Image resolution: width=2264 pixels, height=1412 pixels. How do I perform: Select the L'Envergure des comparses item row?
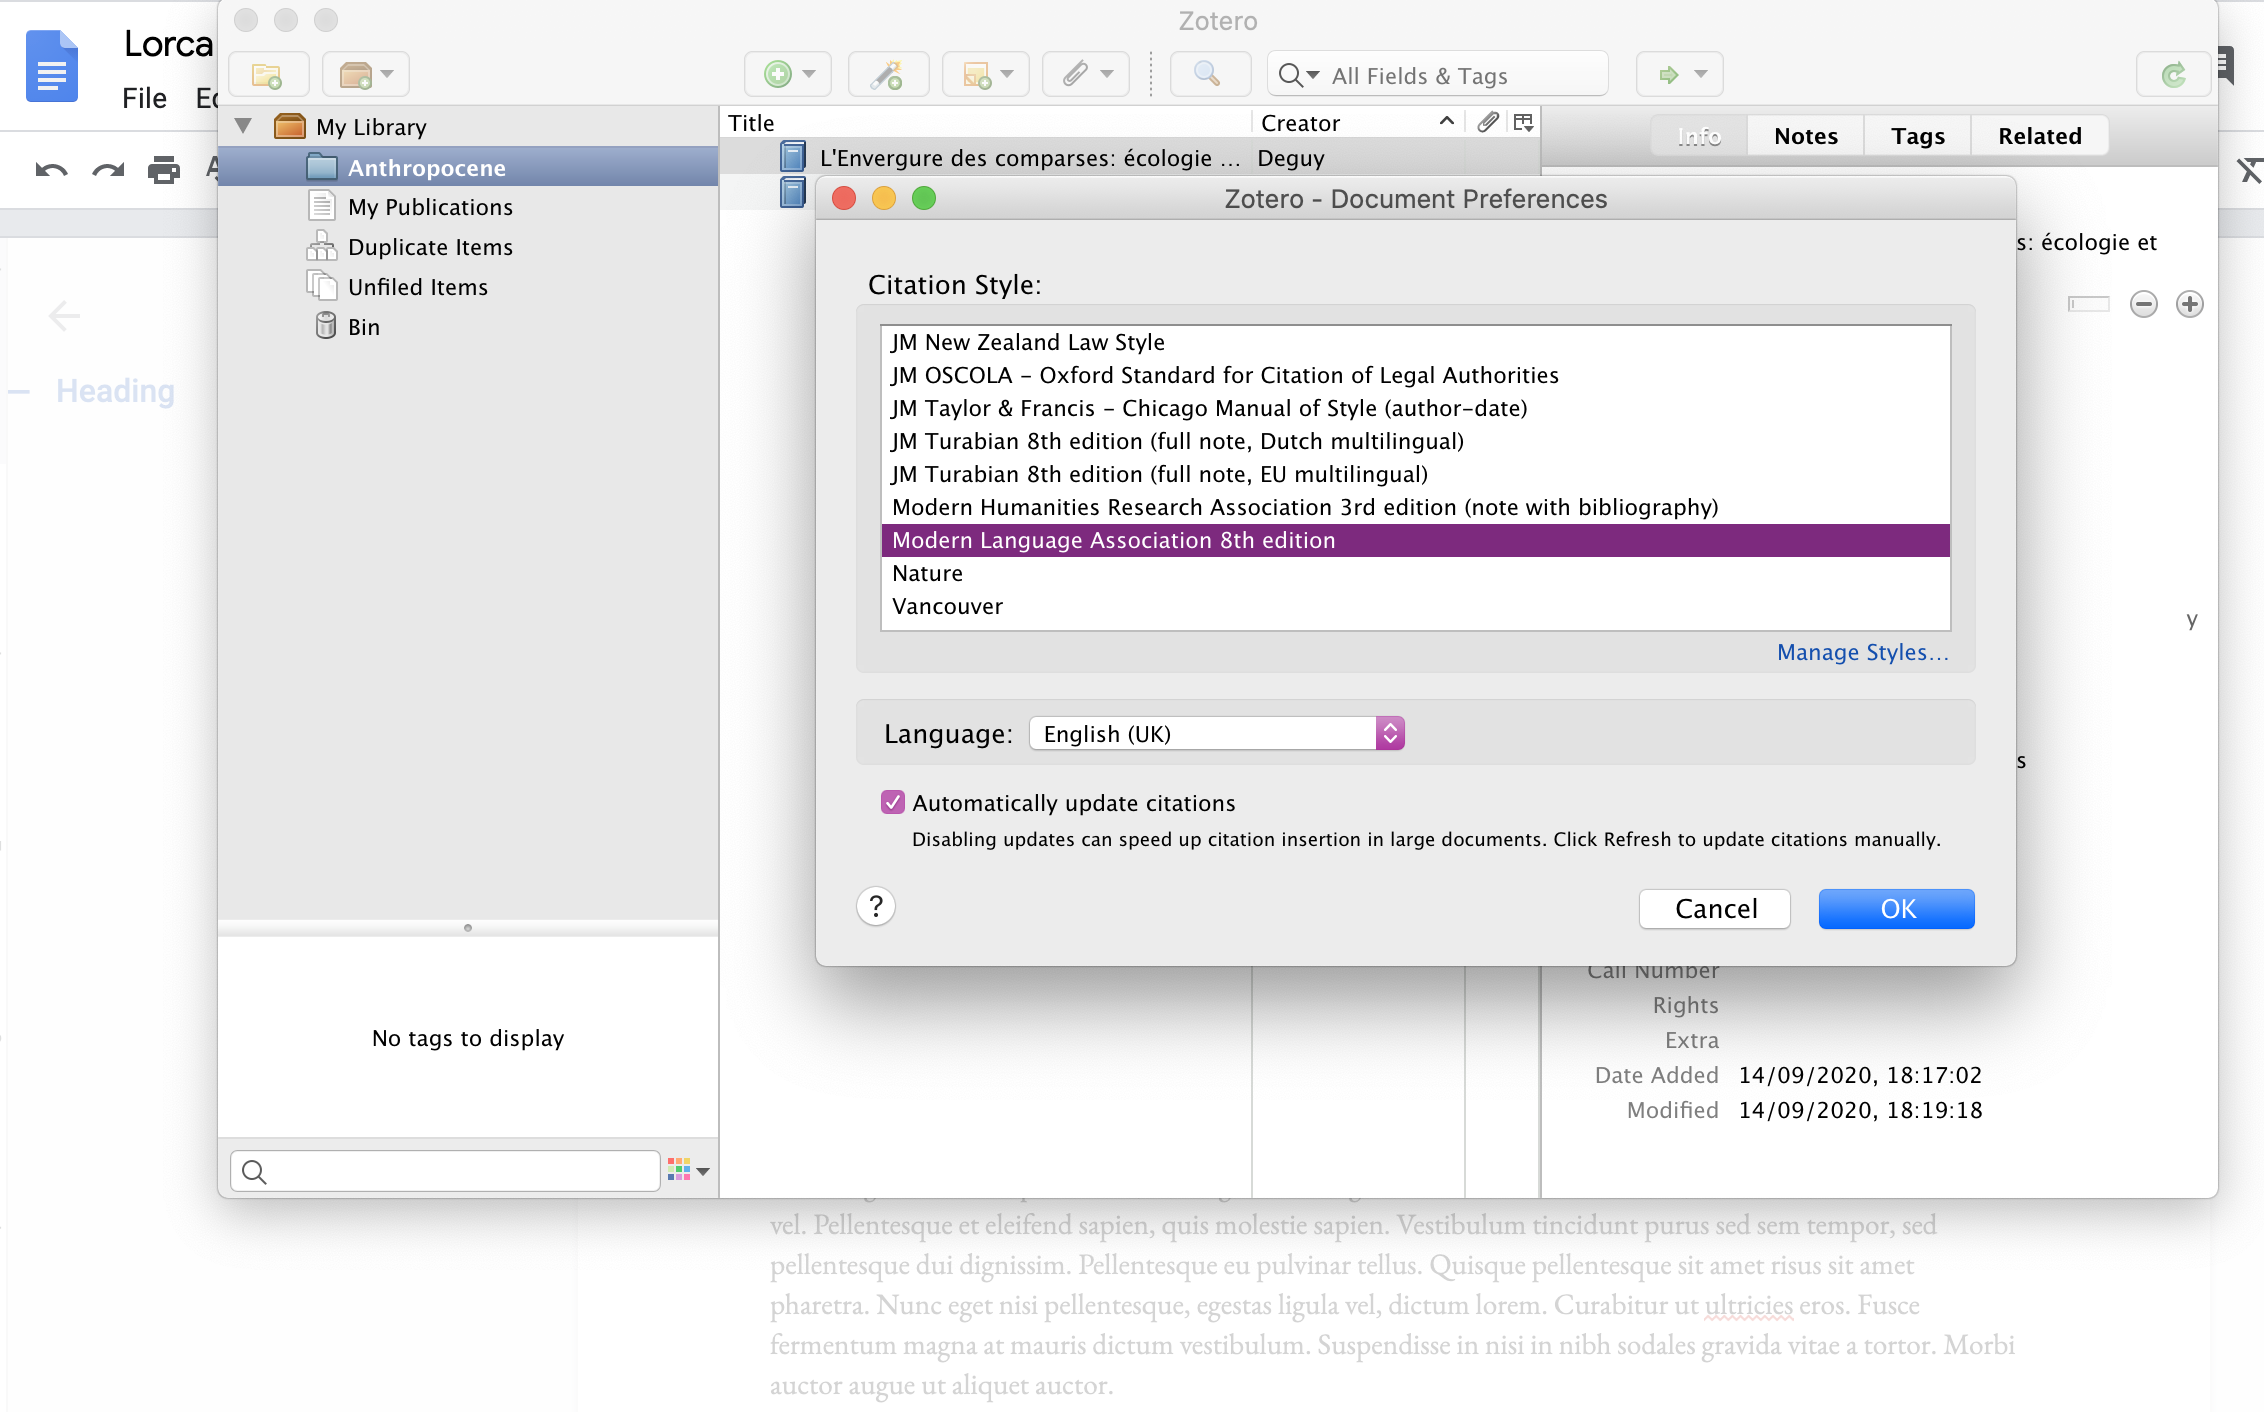click(1130, 157)
